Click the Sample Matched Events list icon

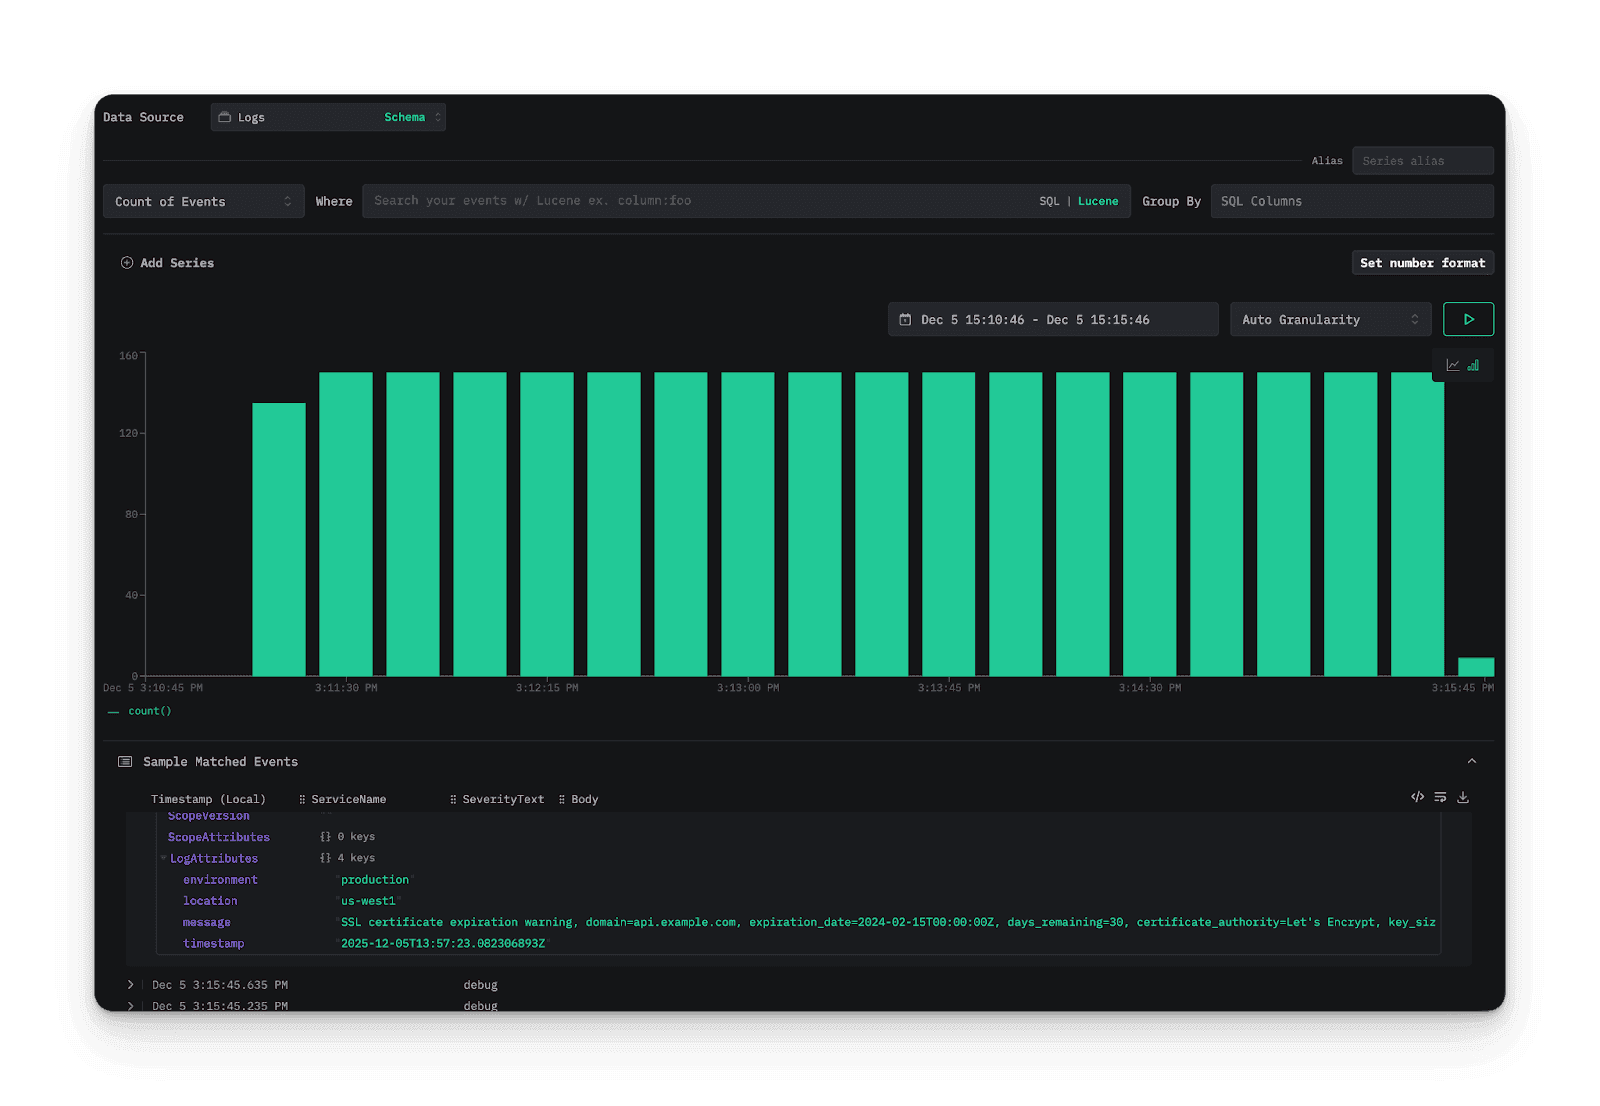coord(125,762)
